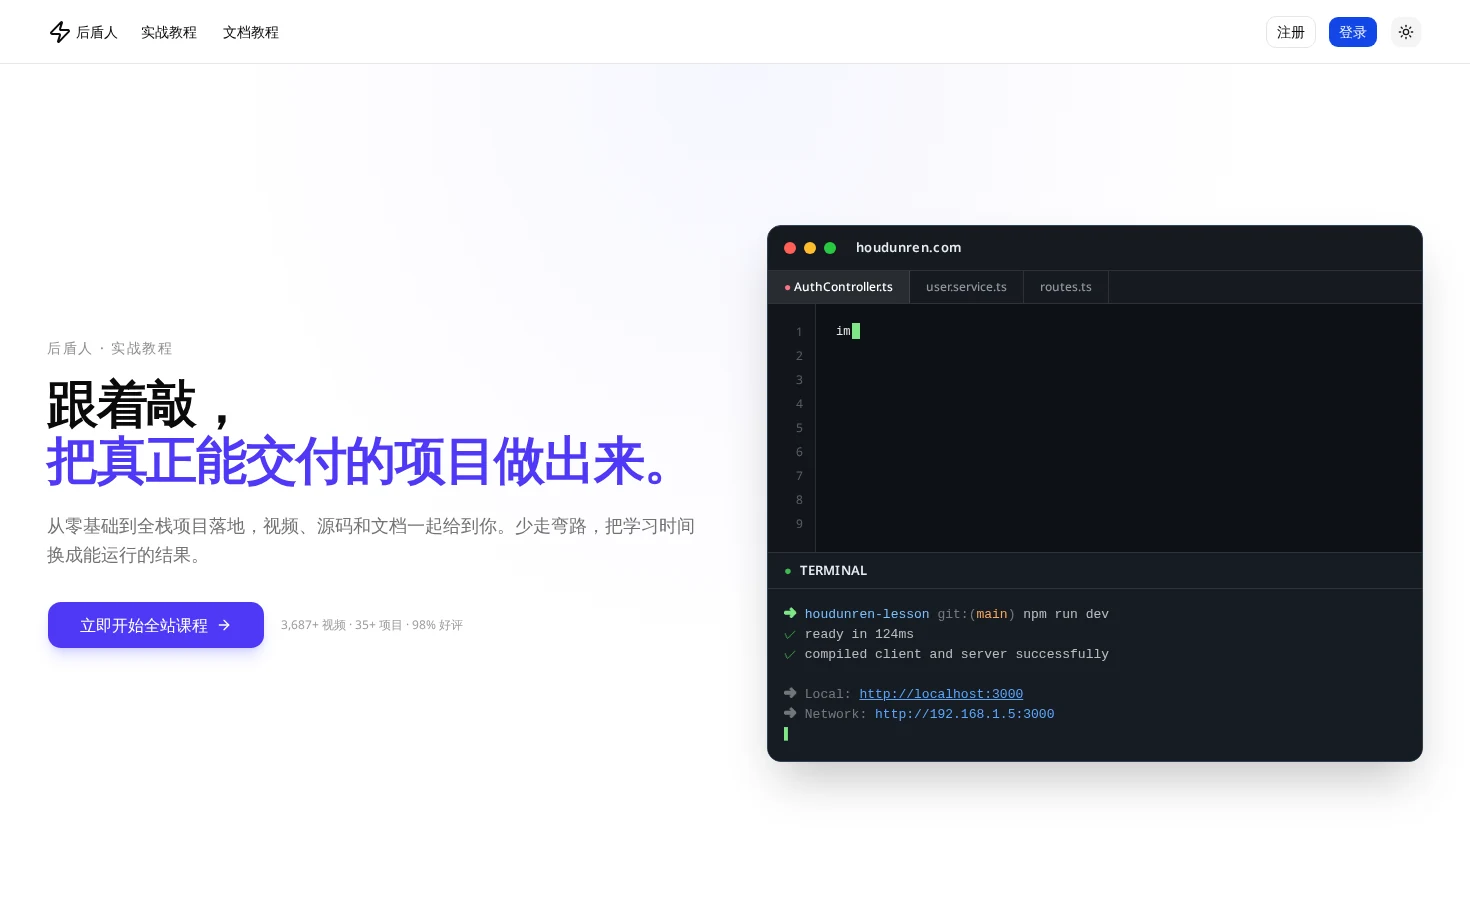
Task: Click the 后盾人 lightning bolt logo
Action: click(60, 32)
